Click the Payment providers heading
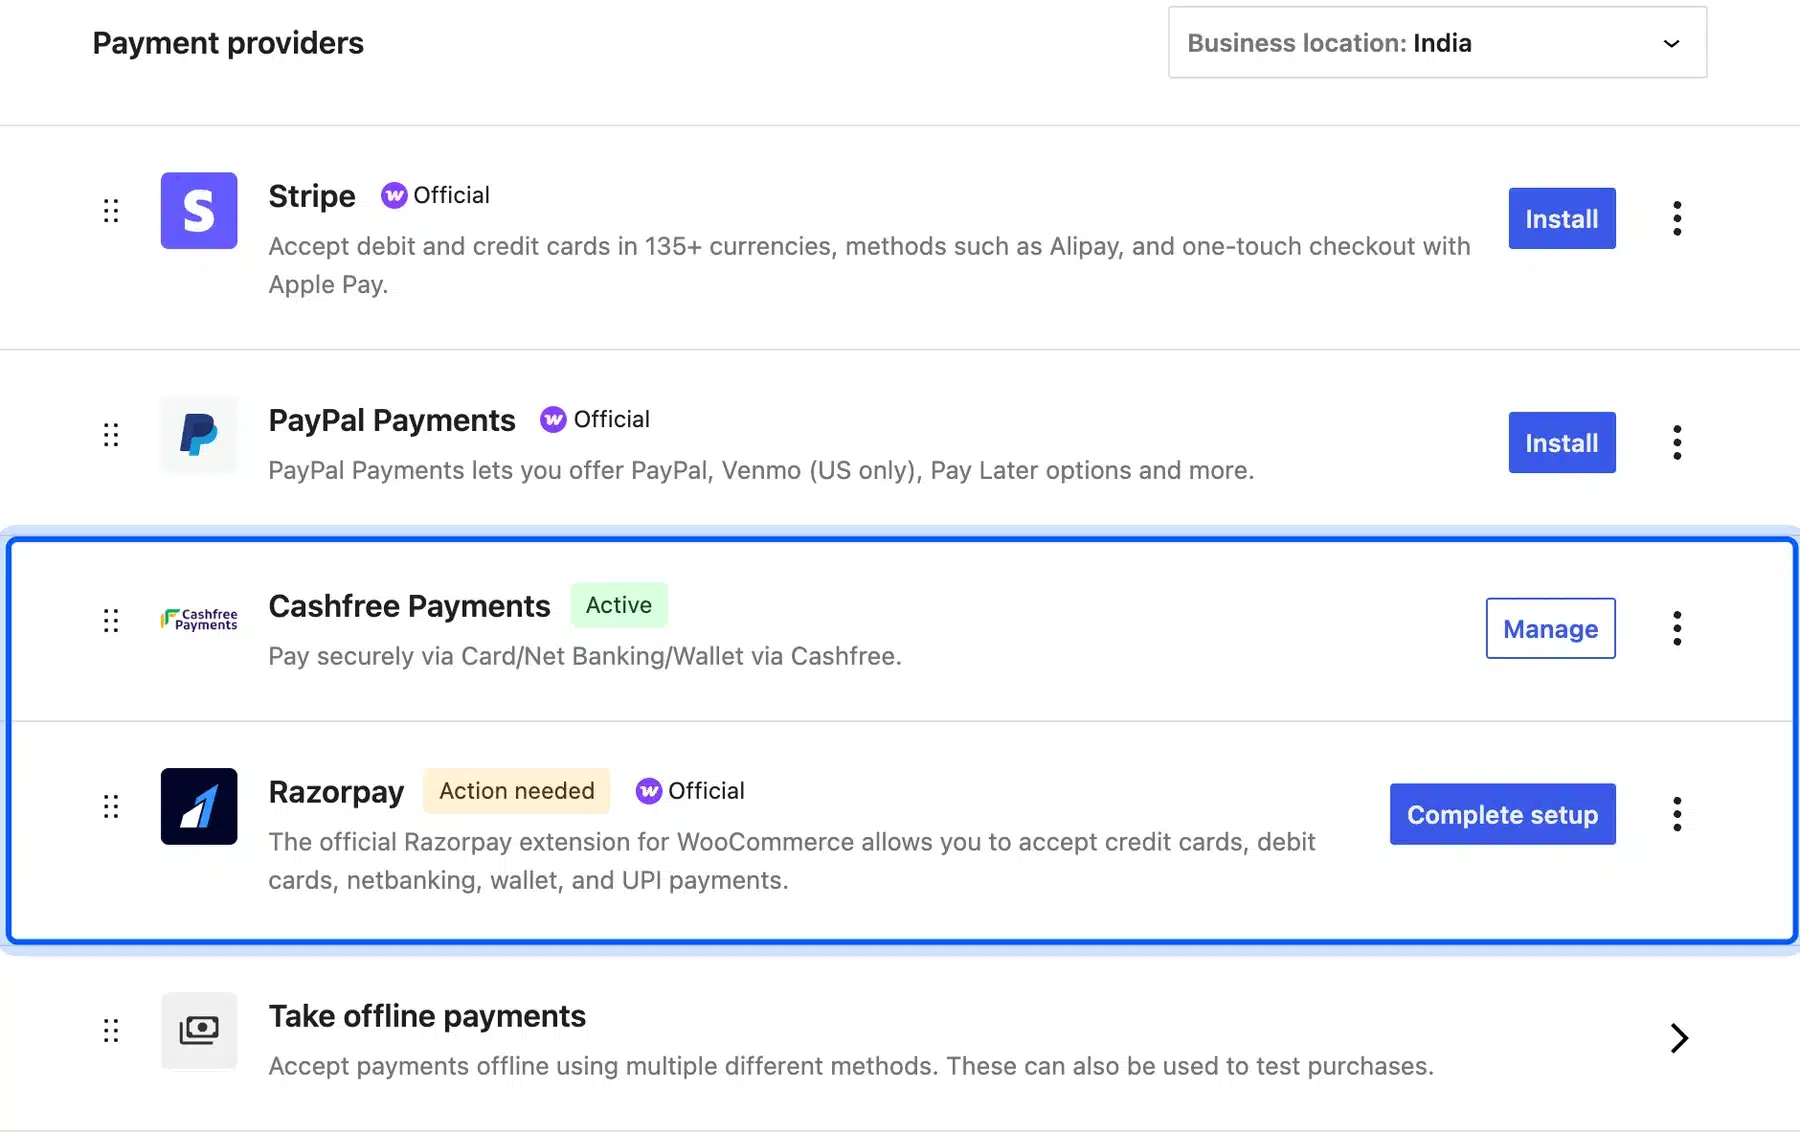The image size is (1800, 1134). (228, 43)
